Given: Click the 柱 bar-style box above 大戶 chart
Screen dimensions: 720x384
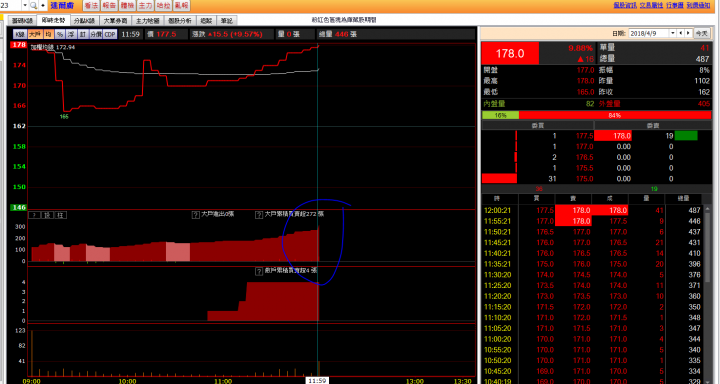Looking at the screenshot, I should 61,215.
